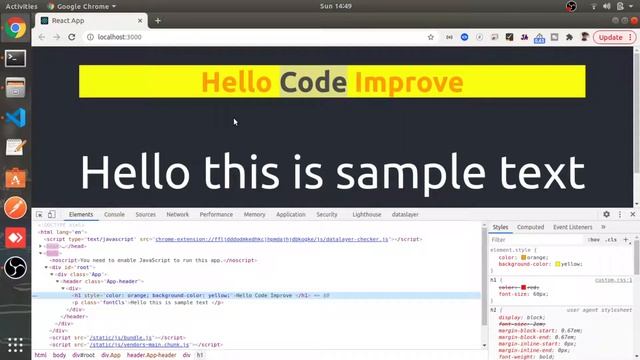Switch to the Computed styles tab
Screen dimensions: 640x360
point(531,227)
